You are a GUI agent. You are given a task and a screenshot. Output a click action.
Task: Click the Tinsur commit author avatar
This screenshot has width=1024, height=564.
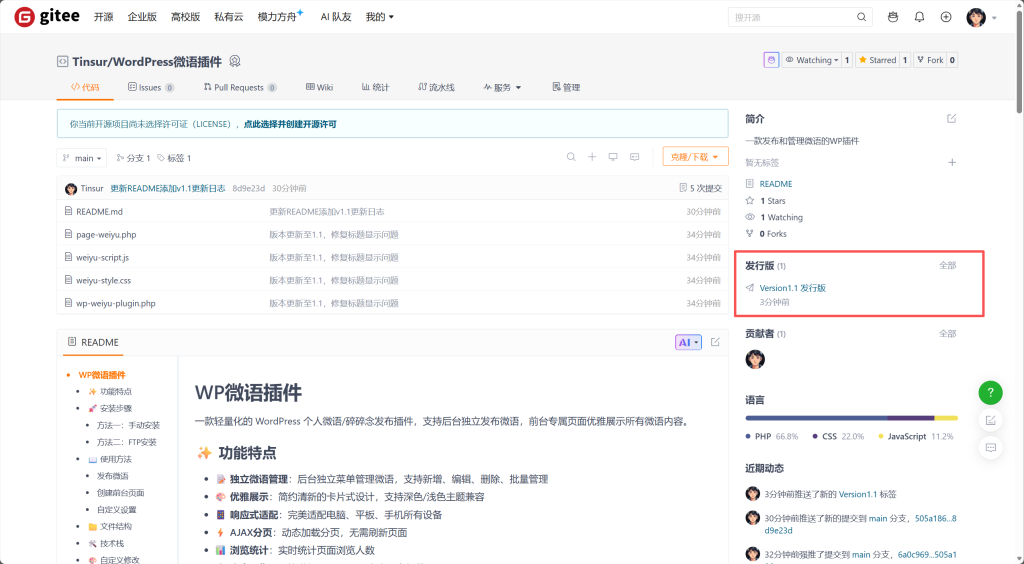point(71,189)
